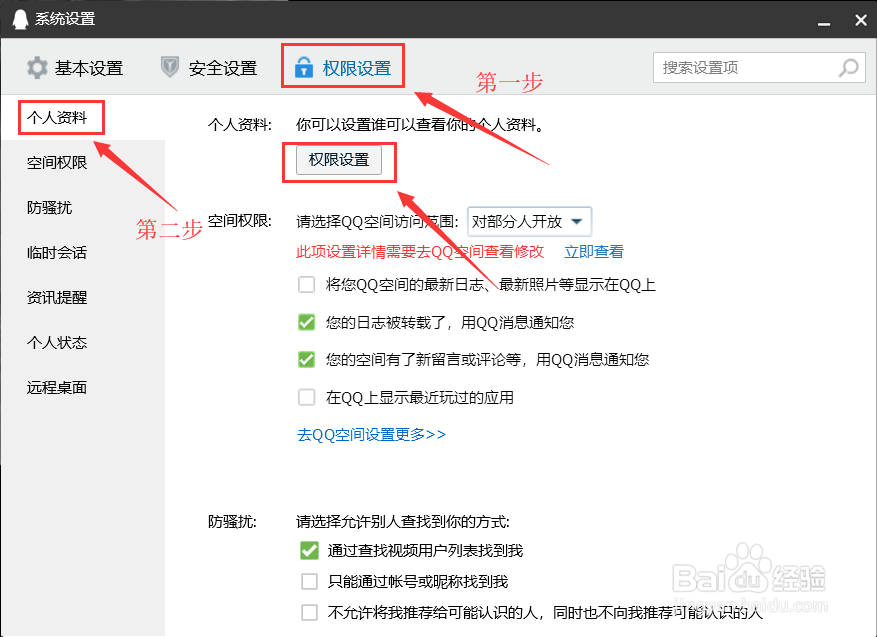
Task: Click the magnifier icon in the search box
Action: pyautogui.click(x=847, y=67)
